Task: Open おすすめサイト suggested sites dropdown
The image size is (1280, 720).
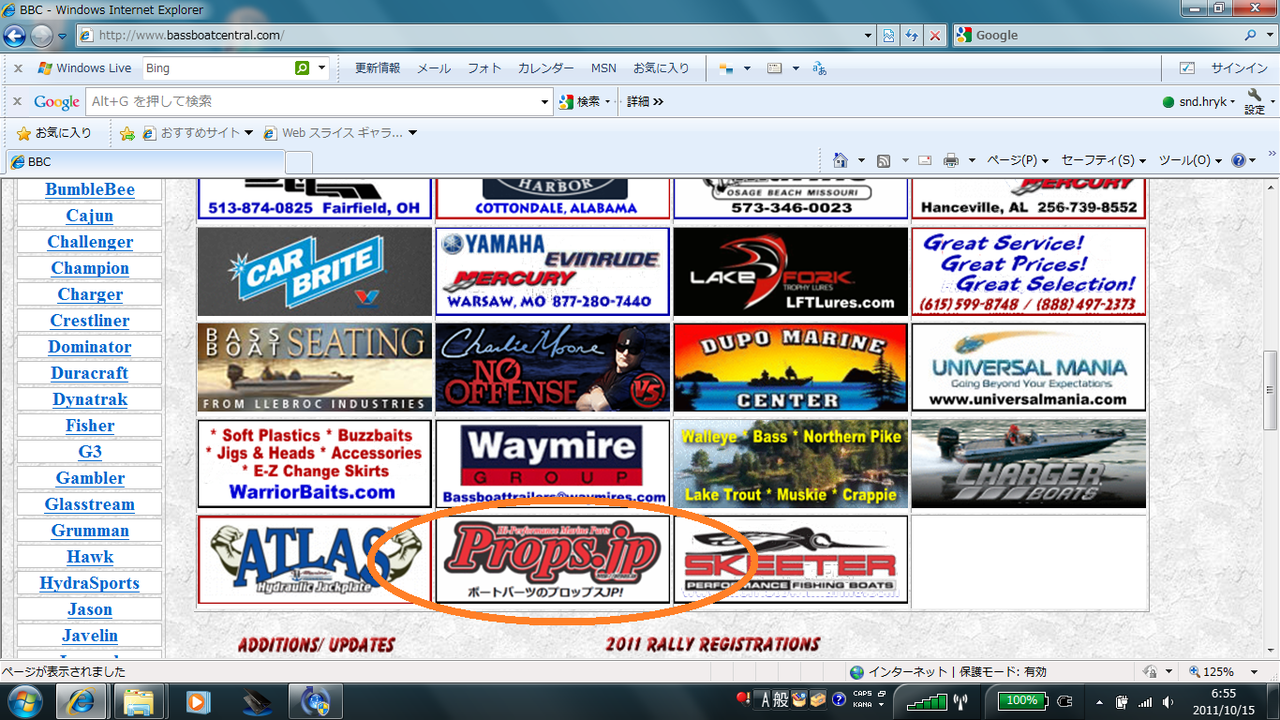Action: (x=198, y=133)
